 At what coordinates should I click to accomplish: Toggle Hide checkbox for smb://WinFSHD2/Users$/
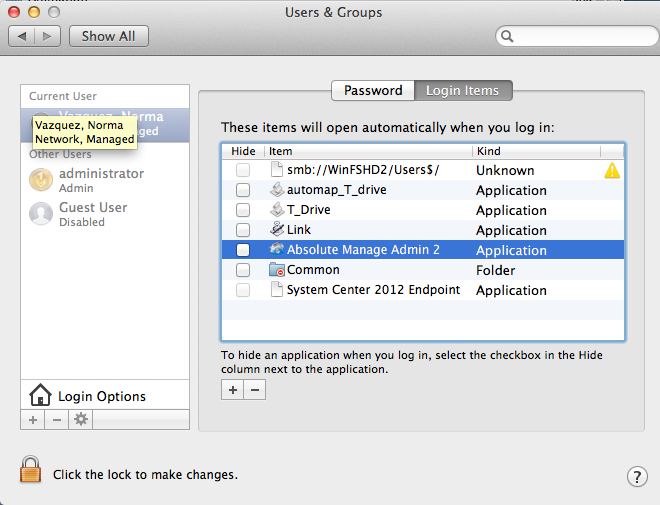(243, 170)
